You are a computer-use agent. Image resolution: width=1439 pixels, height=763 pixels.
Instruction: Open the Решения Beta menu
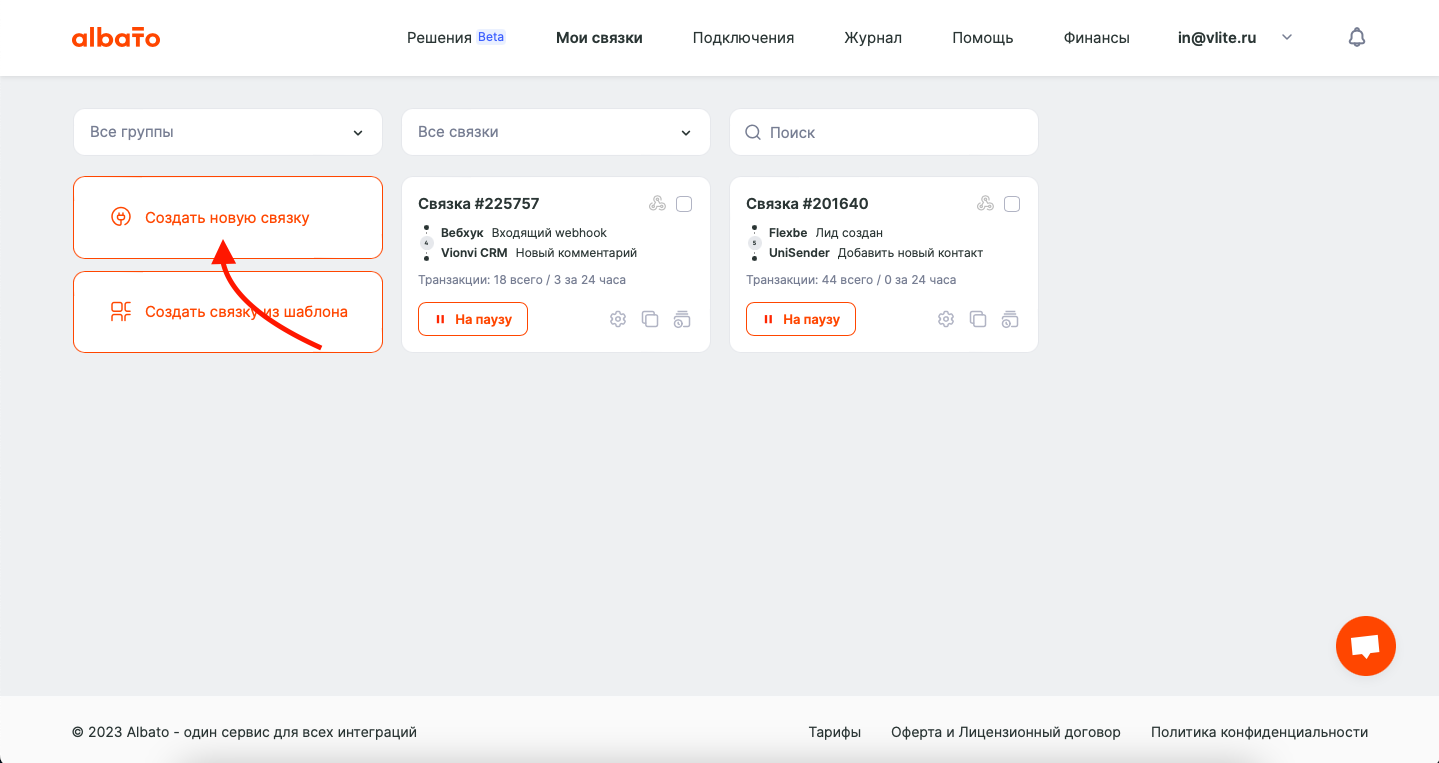455,38
